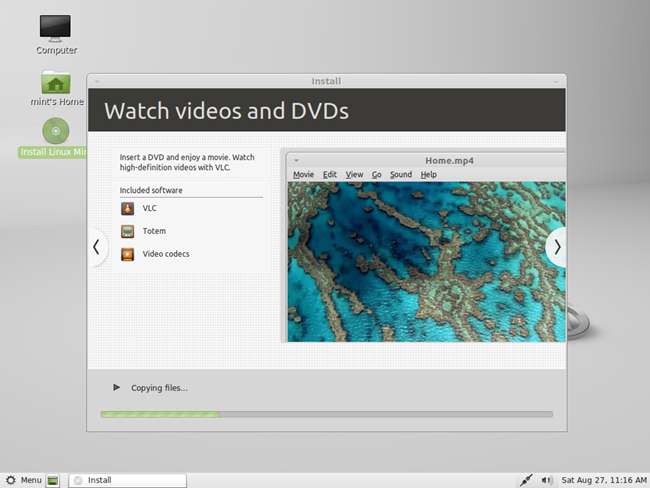The height and width of the screenshot is (488, 650).
Task: Open the Install window menu button
Action: coord(97,81)
